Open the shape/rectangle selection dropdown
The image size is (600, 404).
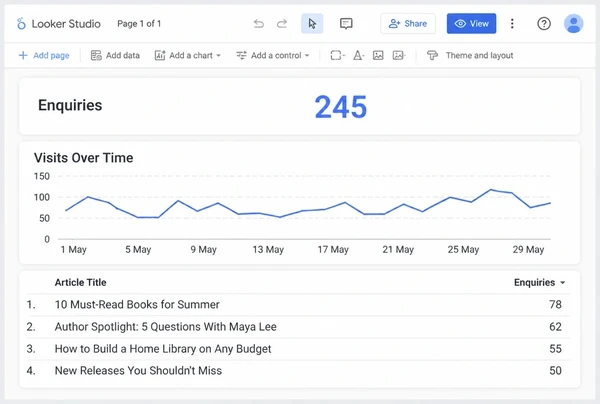point(338,55)
